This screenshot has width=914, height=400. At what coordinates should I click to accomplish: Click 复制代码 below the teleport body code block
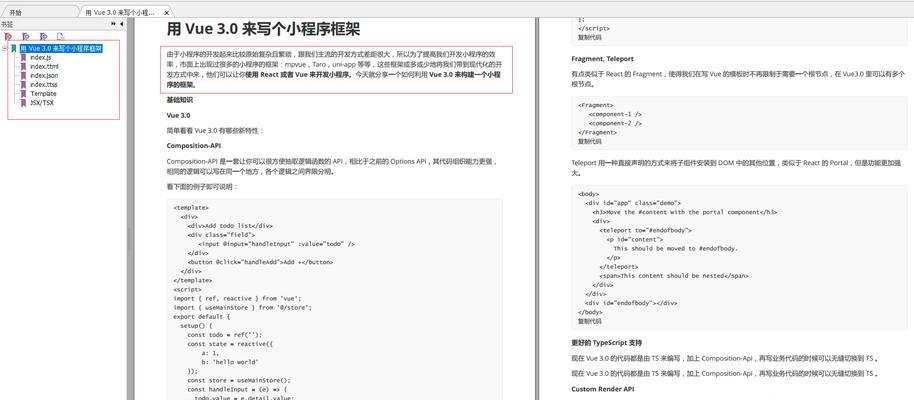pos(589,321)
